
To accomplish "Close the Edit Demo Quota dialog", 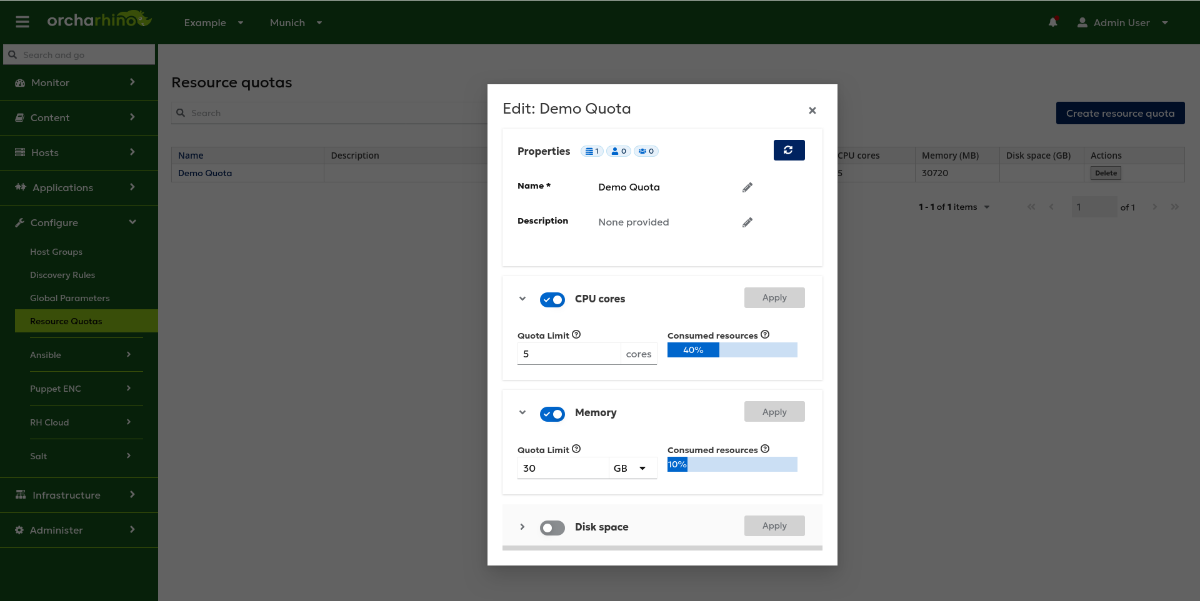I will click(x=812, y=110).
